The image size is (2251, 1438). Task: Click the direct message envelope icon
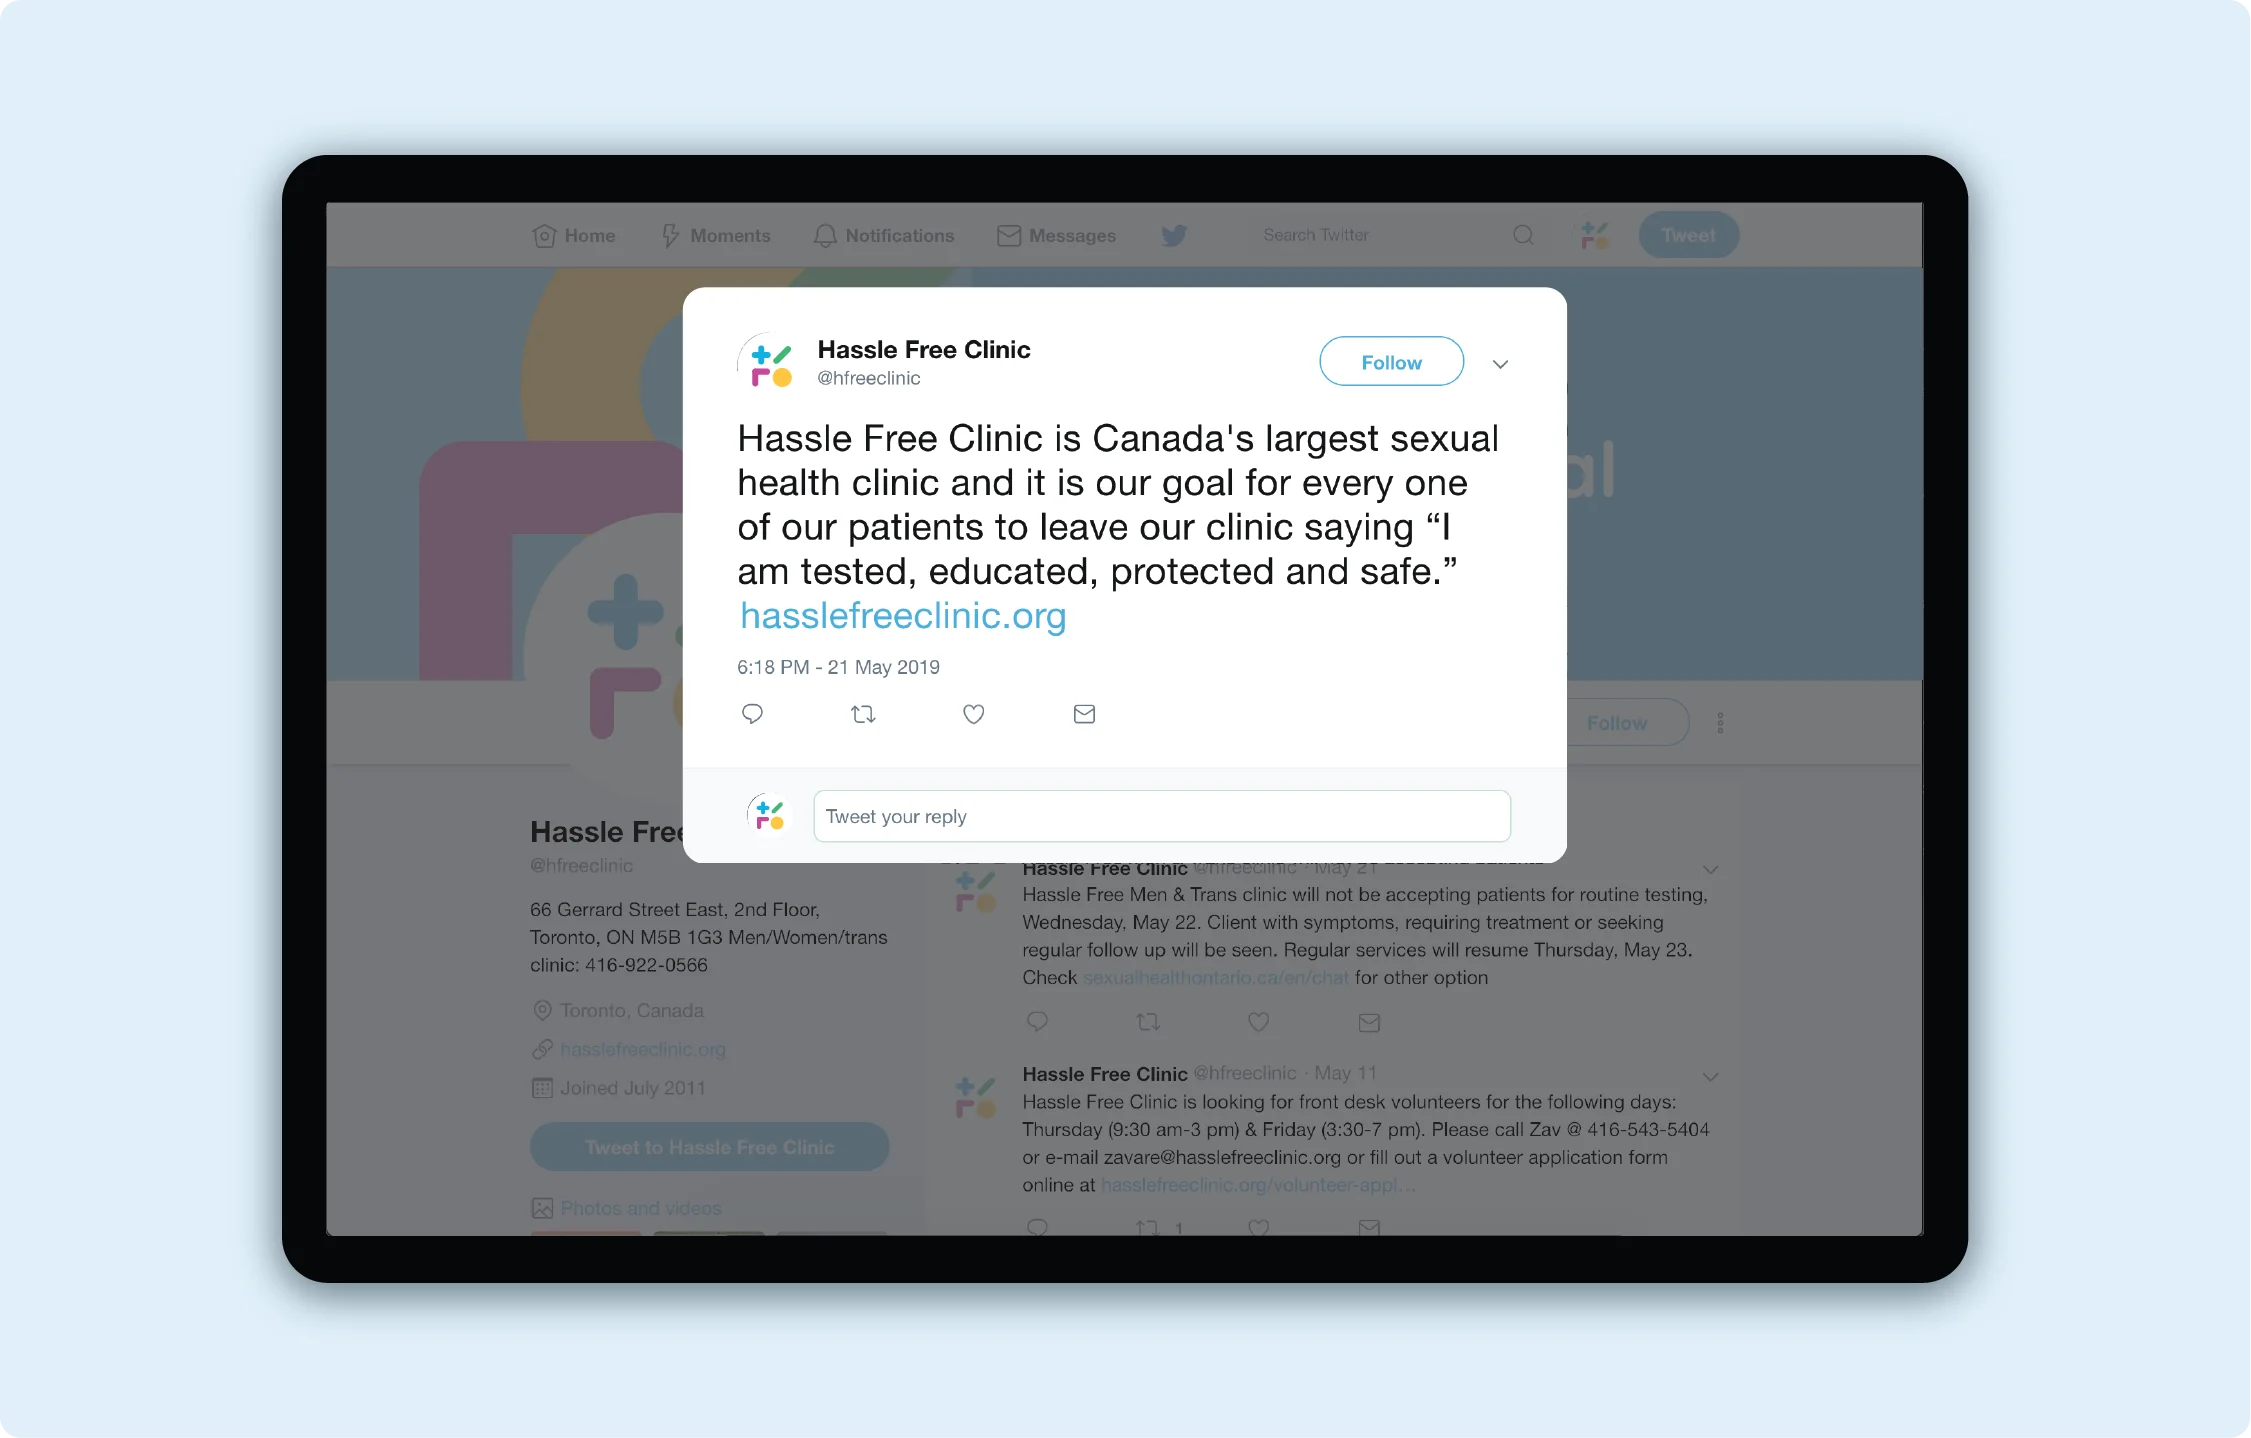pyautogui.click(x=1083, y=712)
